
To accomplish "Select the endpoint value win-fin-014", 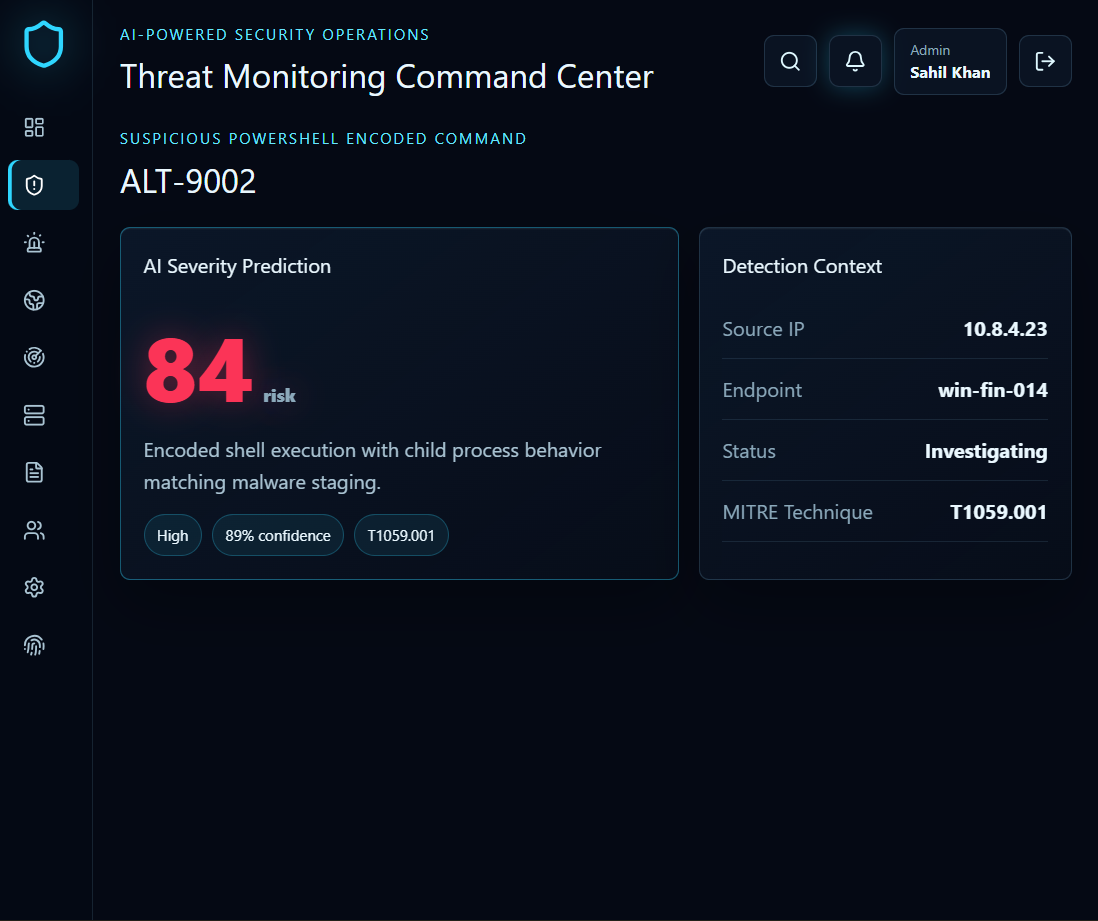I will pos(992,389).
